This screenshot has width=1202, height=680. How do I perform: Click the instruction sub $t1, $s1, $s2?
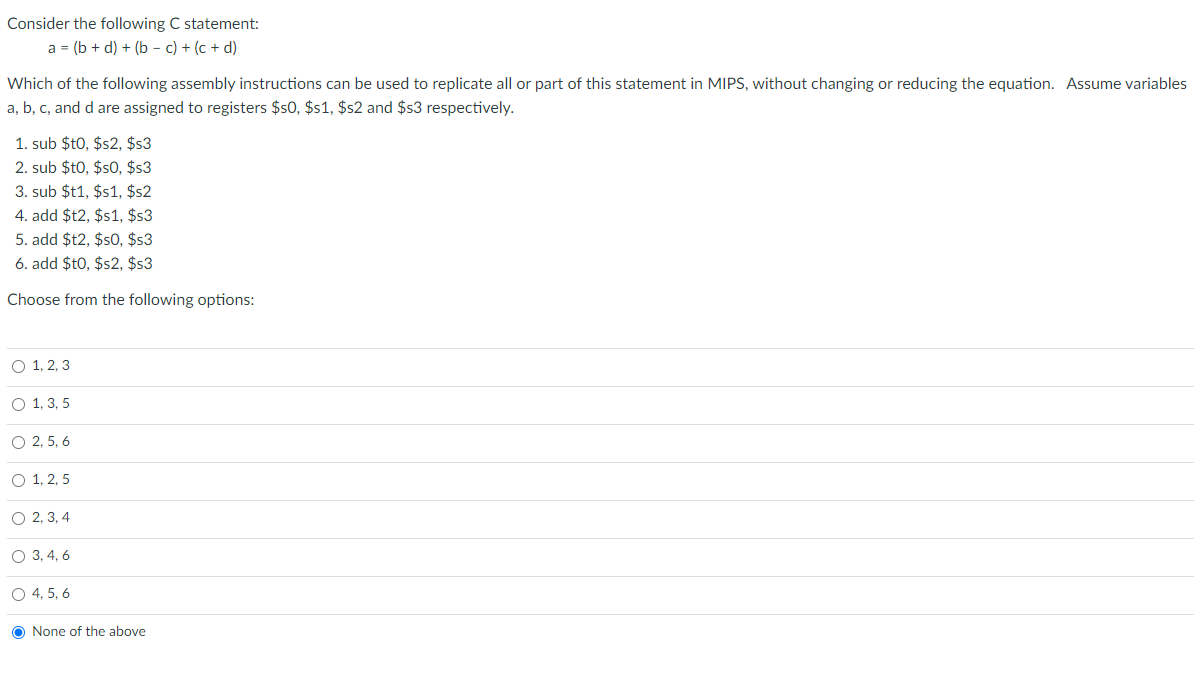coord(84,191)
